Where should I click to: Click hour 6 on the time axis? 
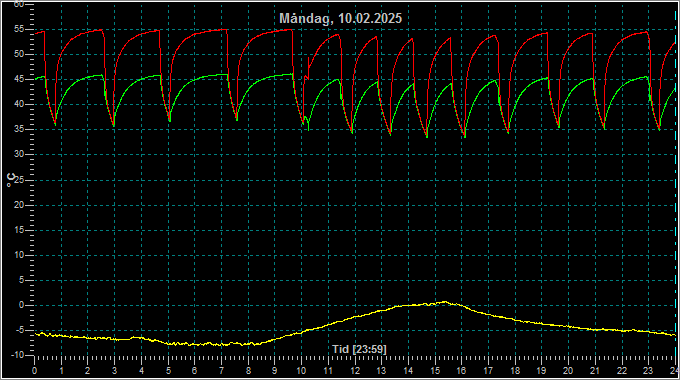[194, 371]
